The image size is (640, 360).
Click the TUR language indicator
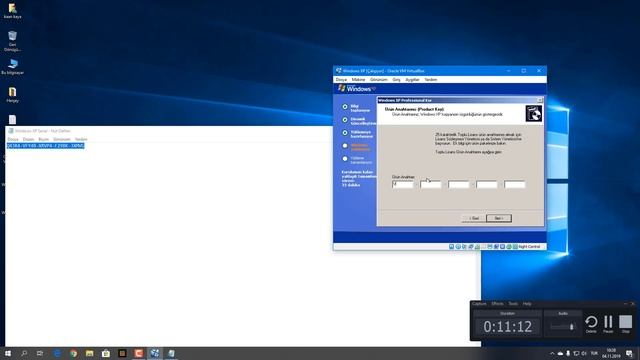point(594,353)
